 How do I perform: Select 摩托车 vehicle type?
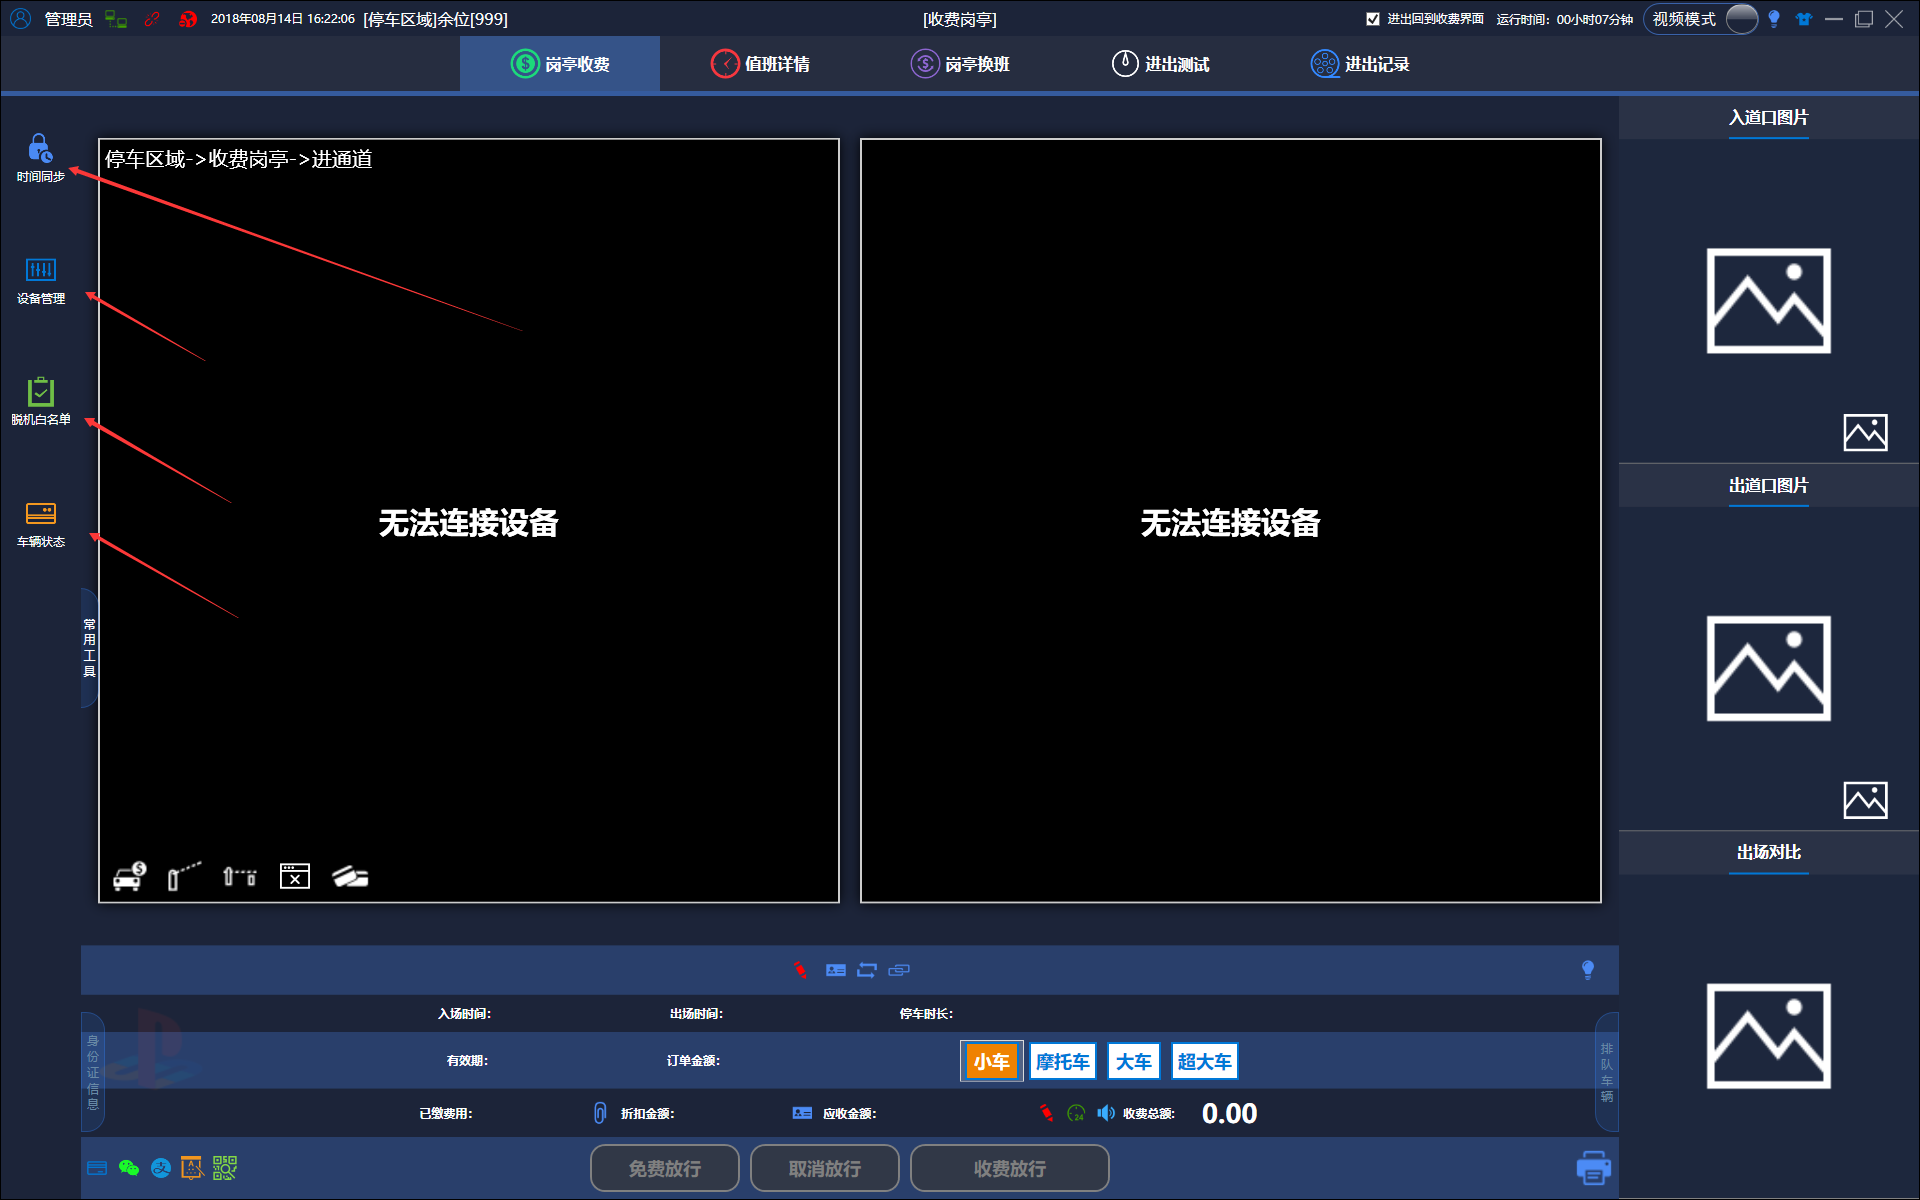(x=1063, y=1061)
